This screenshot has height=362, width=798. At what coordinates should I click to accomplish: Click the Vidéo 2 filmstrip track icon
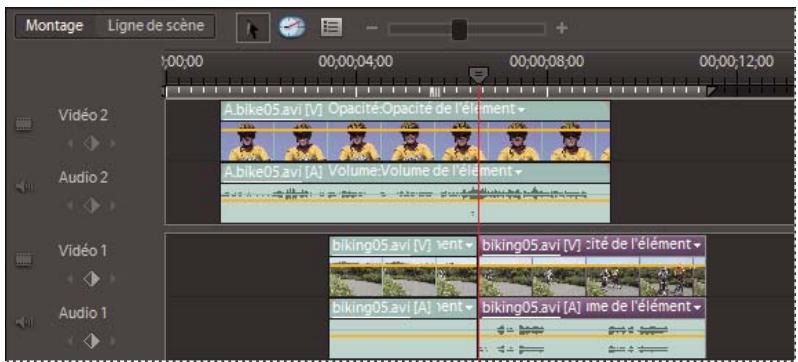24,124
